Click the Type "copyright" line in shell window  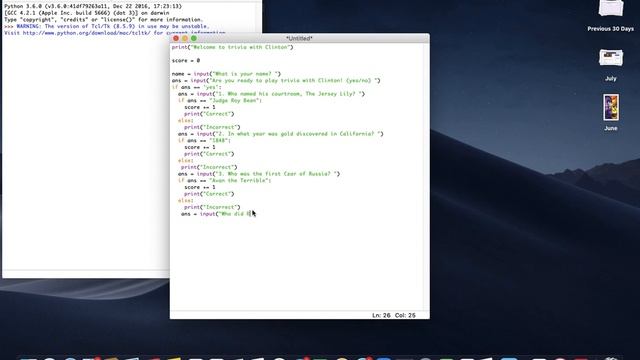(103, 20)
